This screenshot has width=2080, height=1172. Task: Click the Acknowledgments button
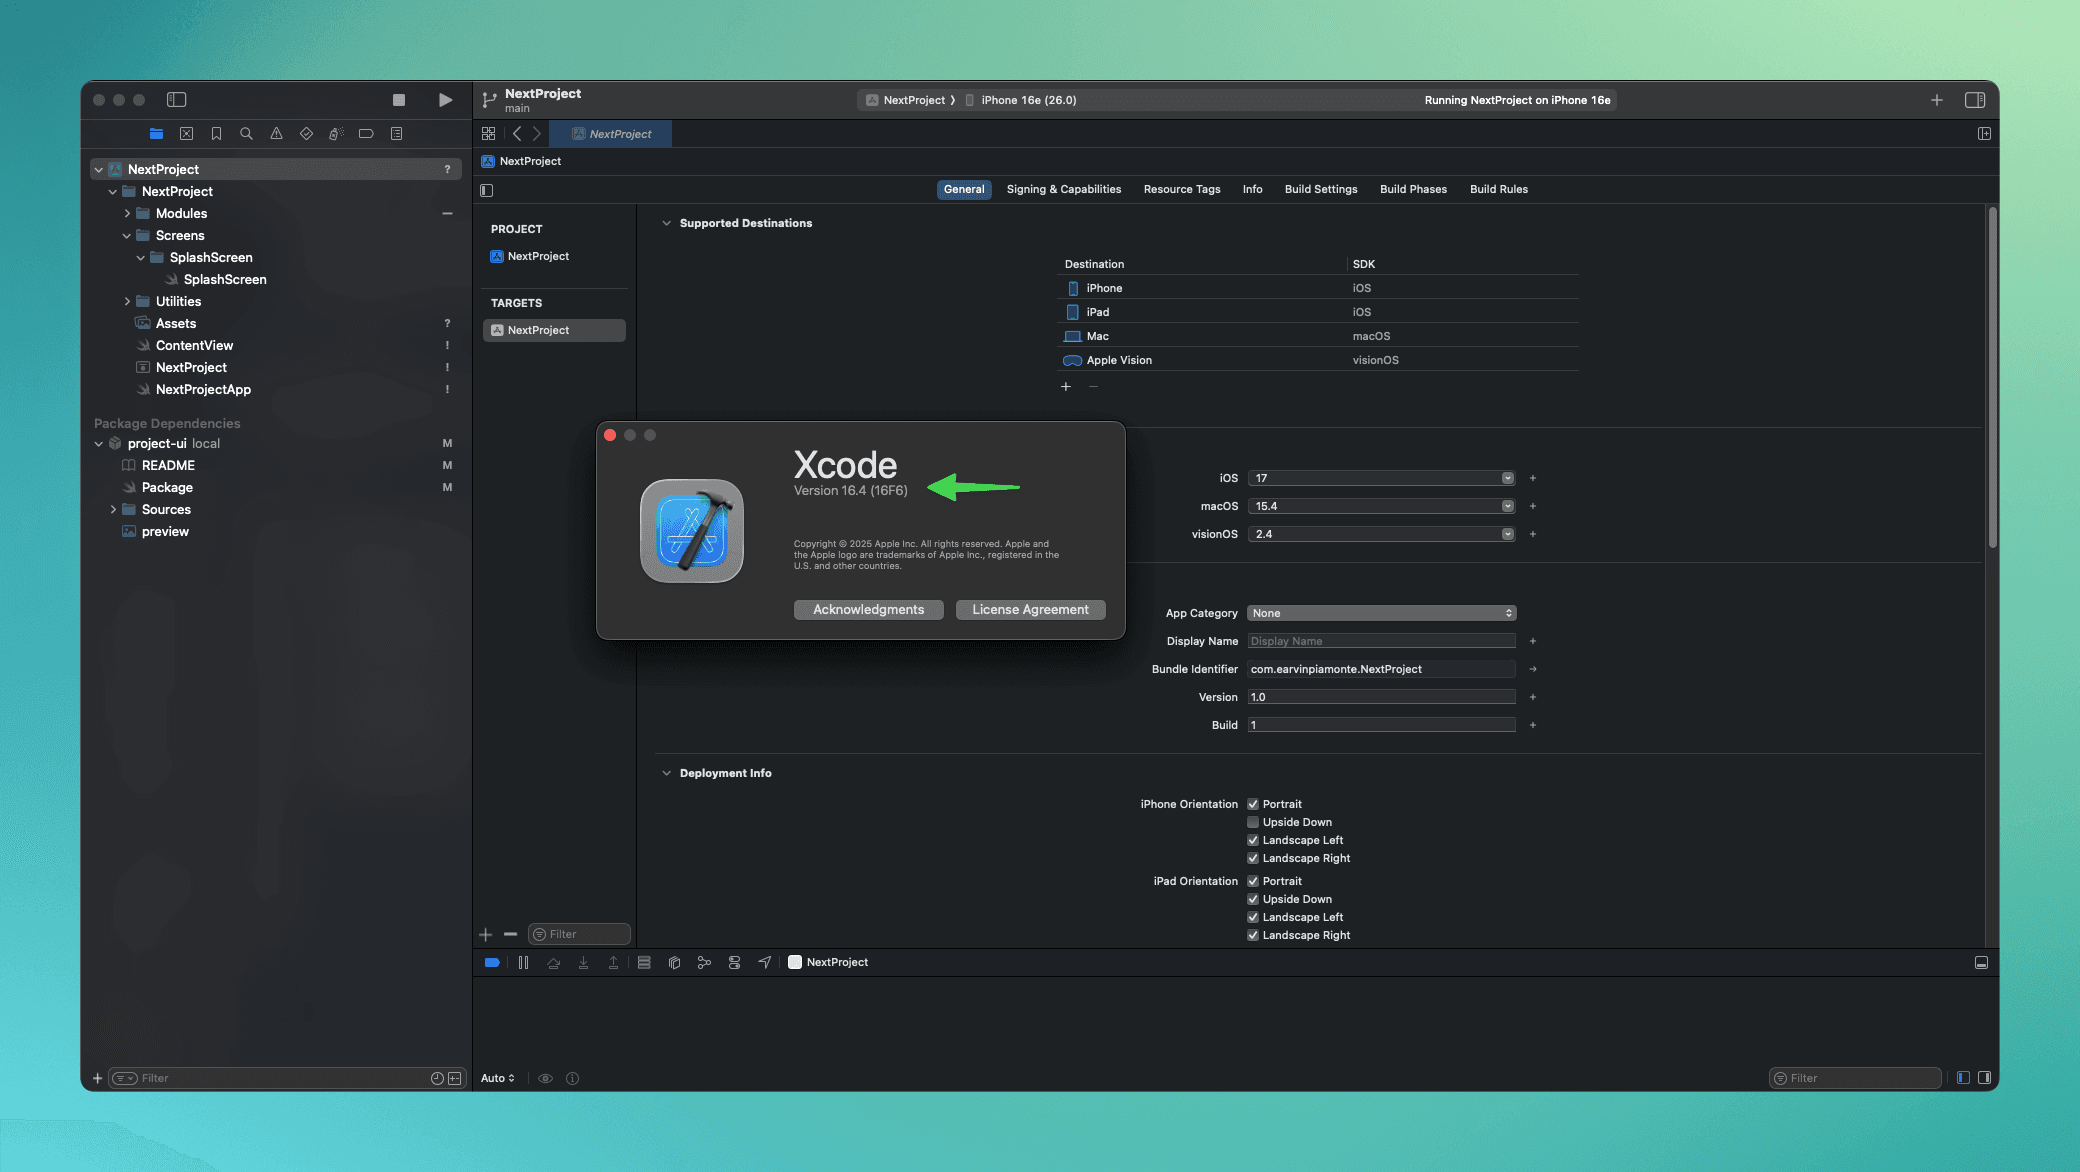(x=868, y=610)
